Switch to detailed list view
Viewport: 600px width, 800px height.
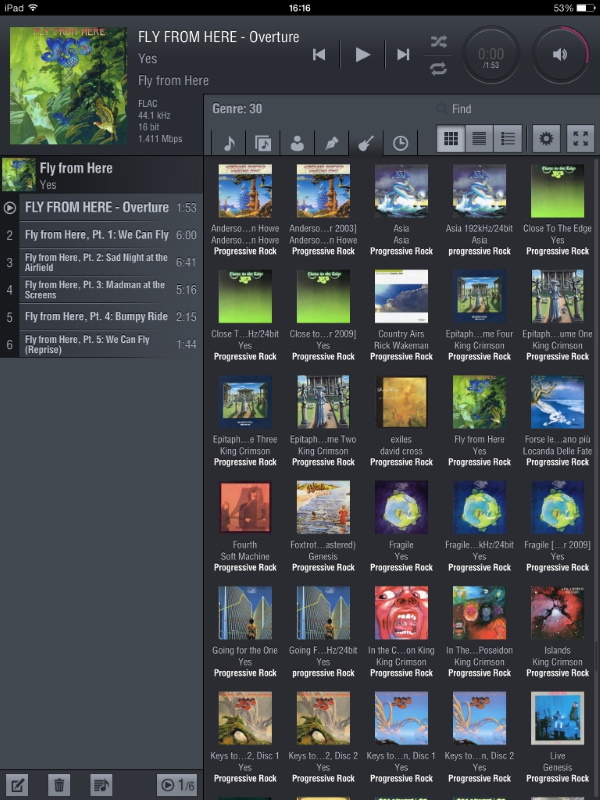[x=508, y=138]
